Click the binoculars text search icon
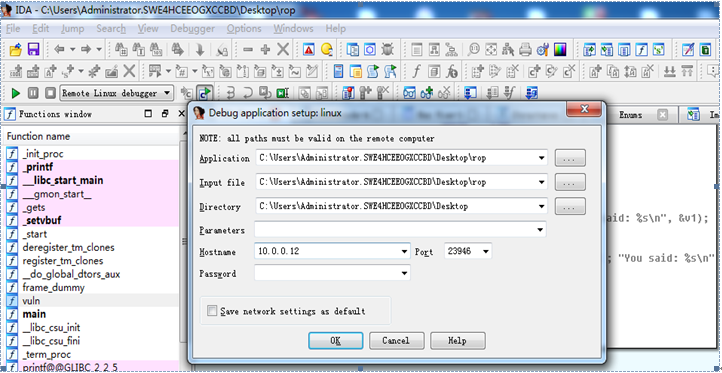The height and width of the screenshot is (373, 722). point(138,49)
